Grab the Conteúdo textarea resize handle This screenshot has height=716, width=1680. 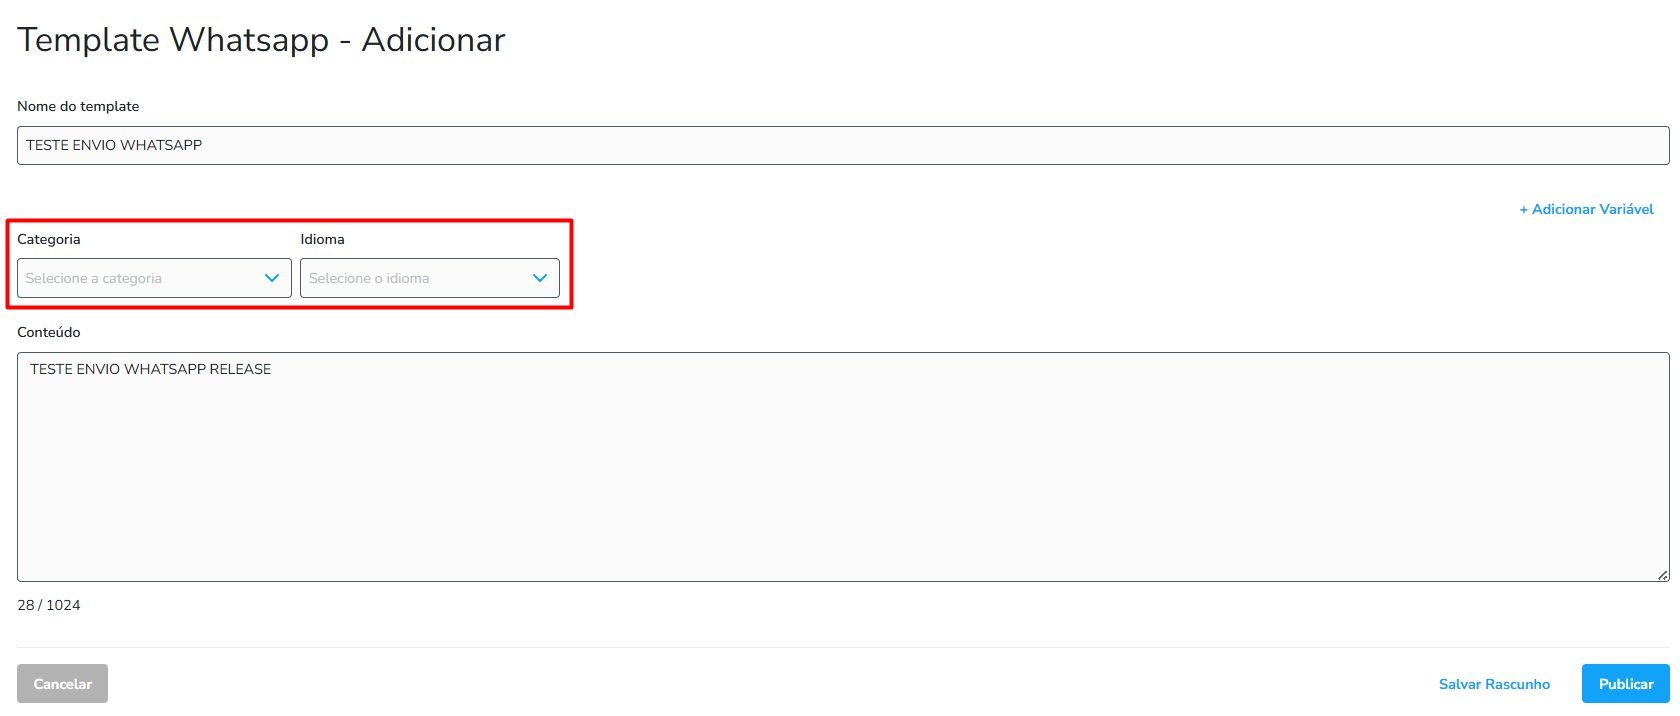point(1662,575)
